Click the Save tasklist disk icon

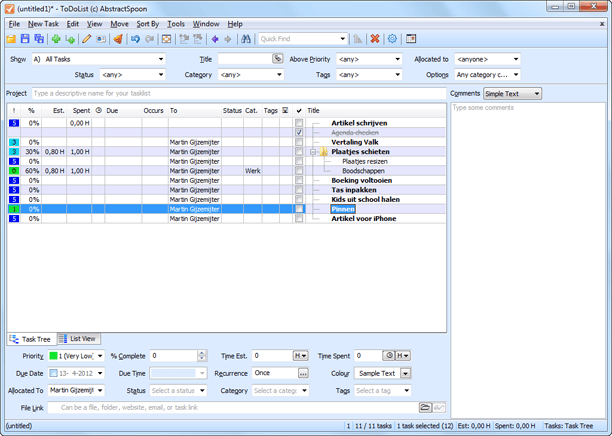click(x=25, y=39)
